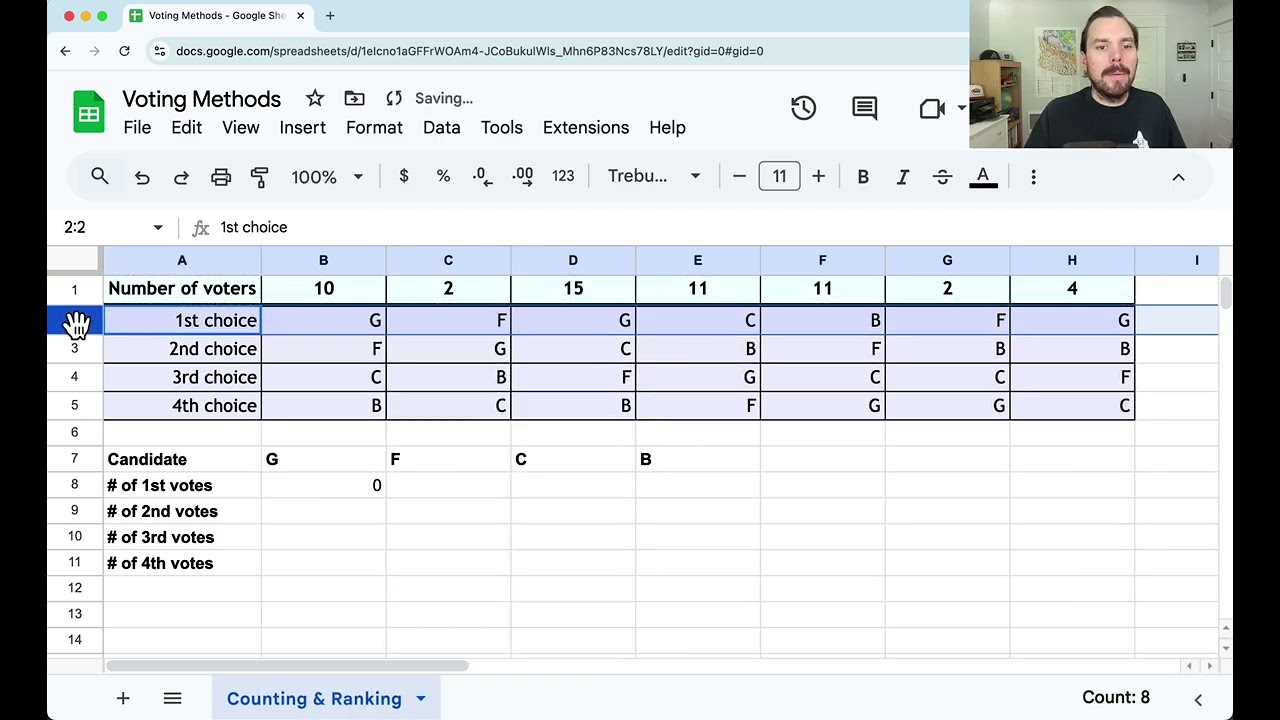The image size is (1280, 720).
Task: Select the Paint format roller tool
Action: point(260,177)
